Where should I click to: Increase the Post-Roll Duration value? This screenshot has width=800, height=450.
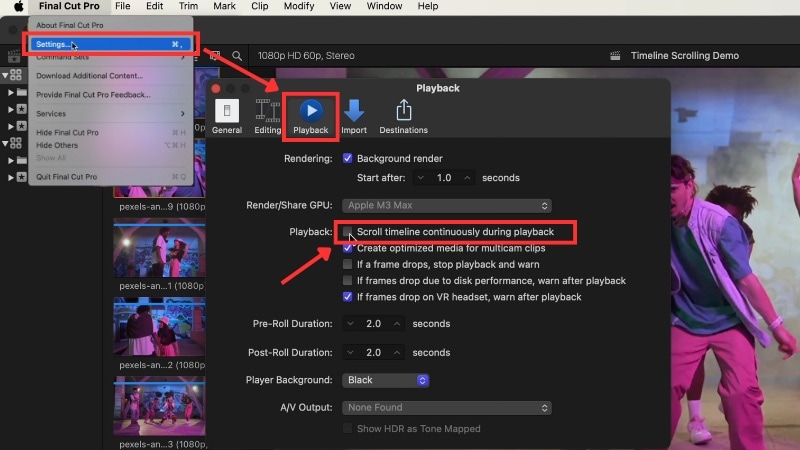click(x=397, y=353)
